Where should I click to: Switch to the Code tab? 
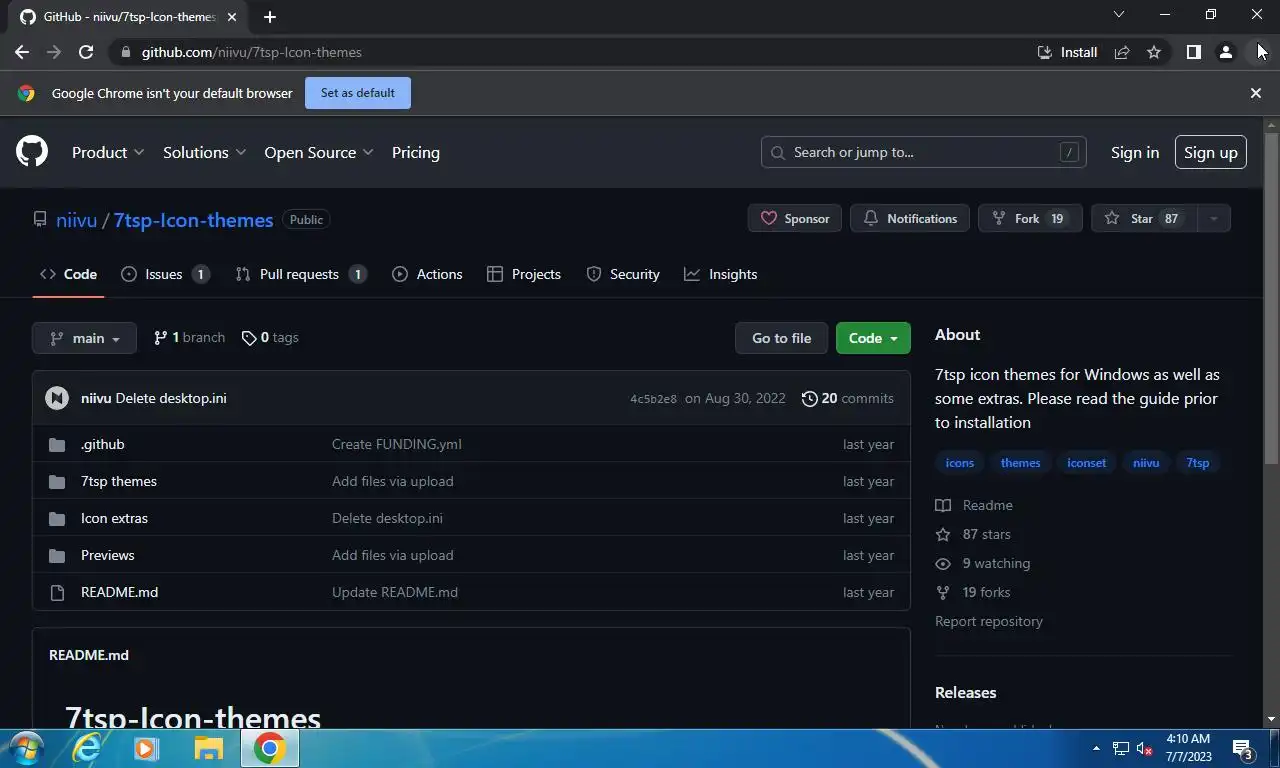(68, 274)
